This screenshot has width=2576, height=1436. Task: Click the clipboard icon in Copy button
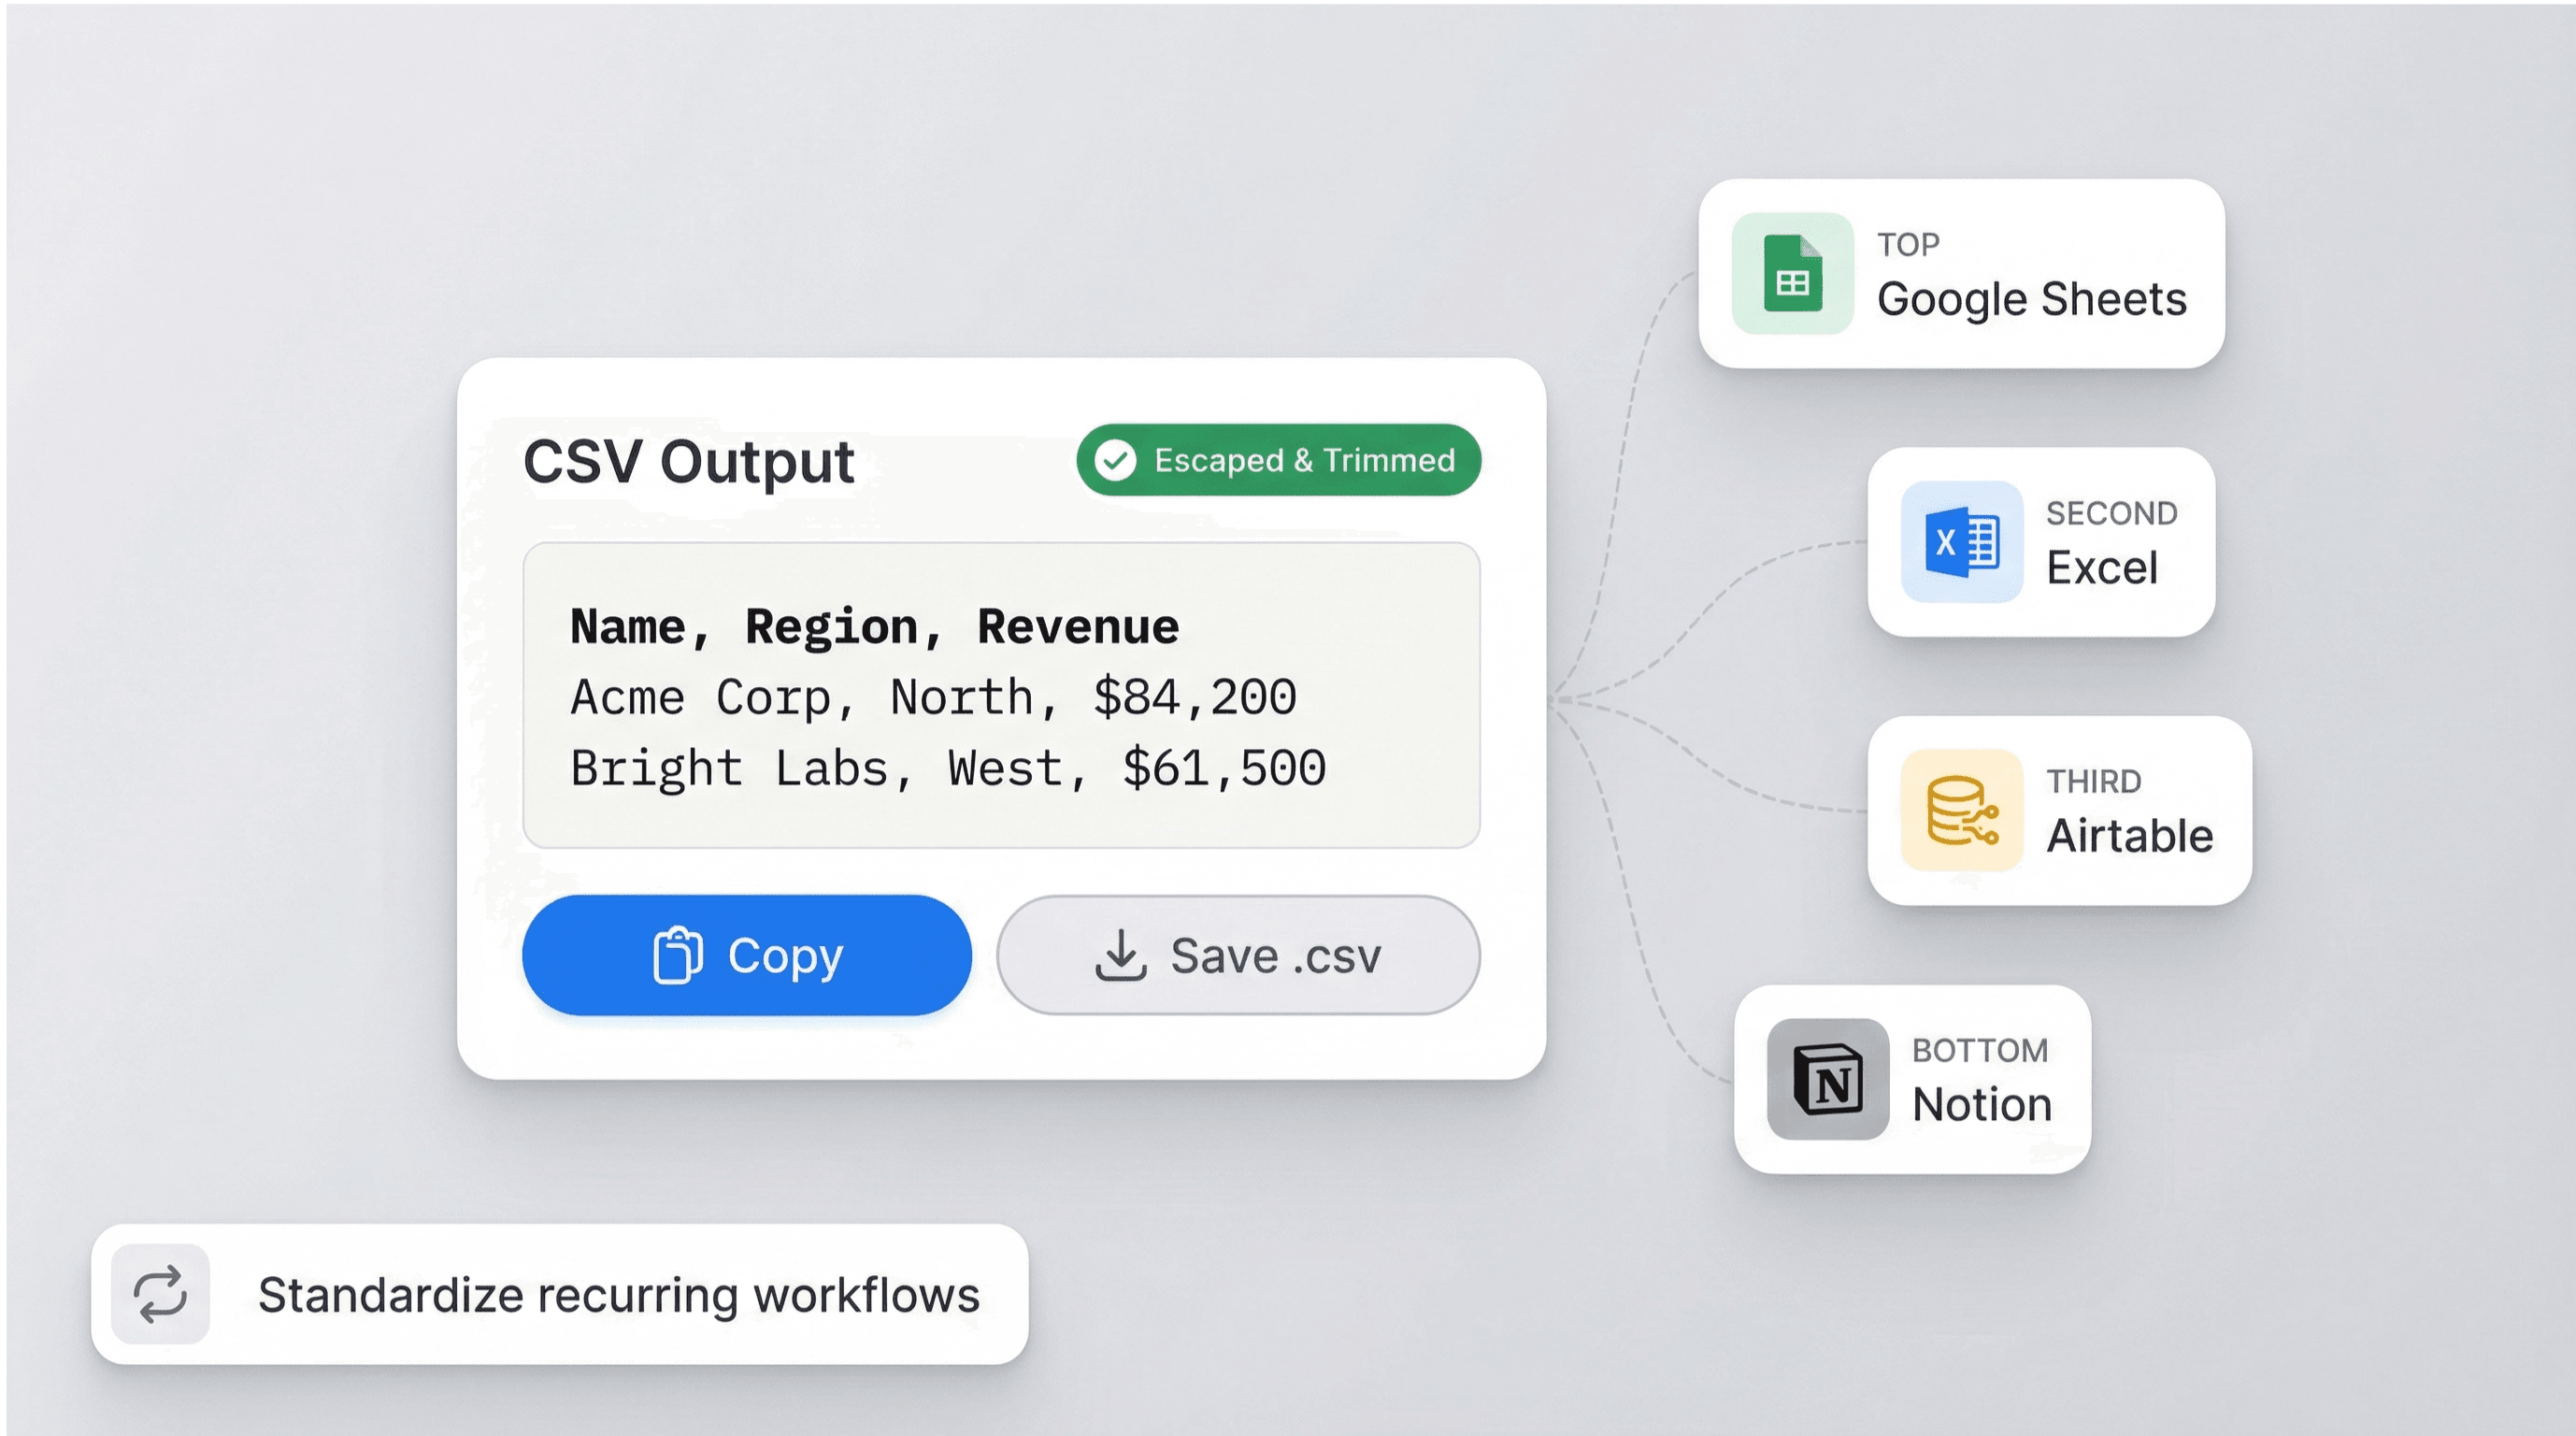pyautogui.click(x=678, y=956)
